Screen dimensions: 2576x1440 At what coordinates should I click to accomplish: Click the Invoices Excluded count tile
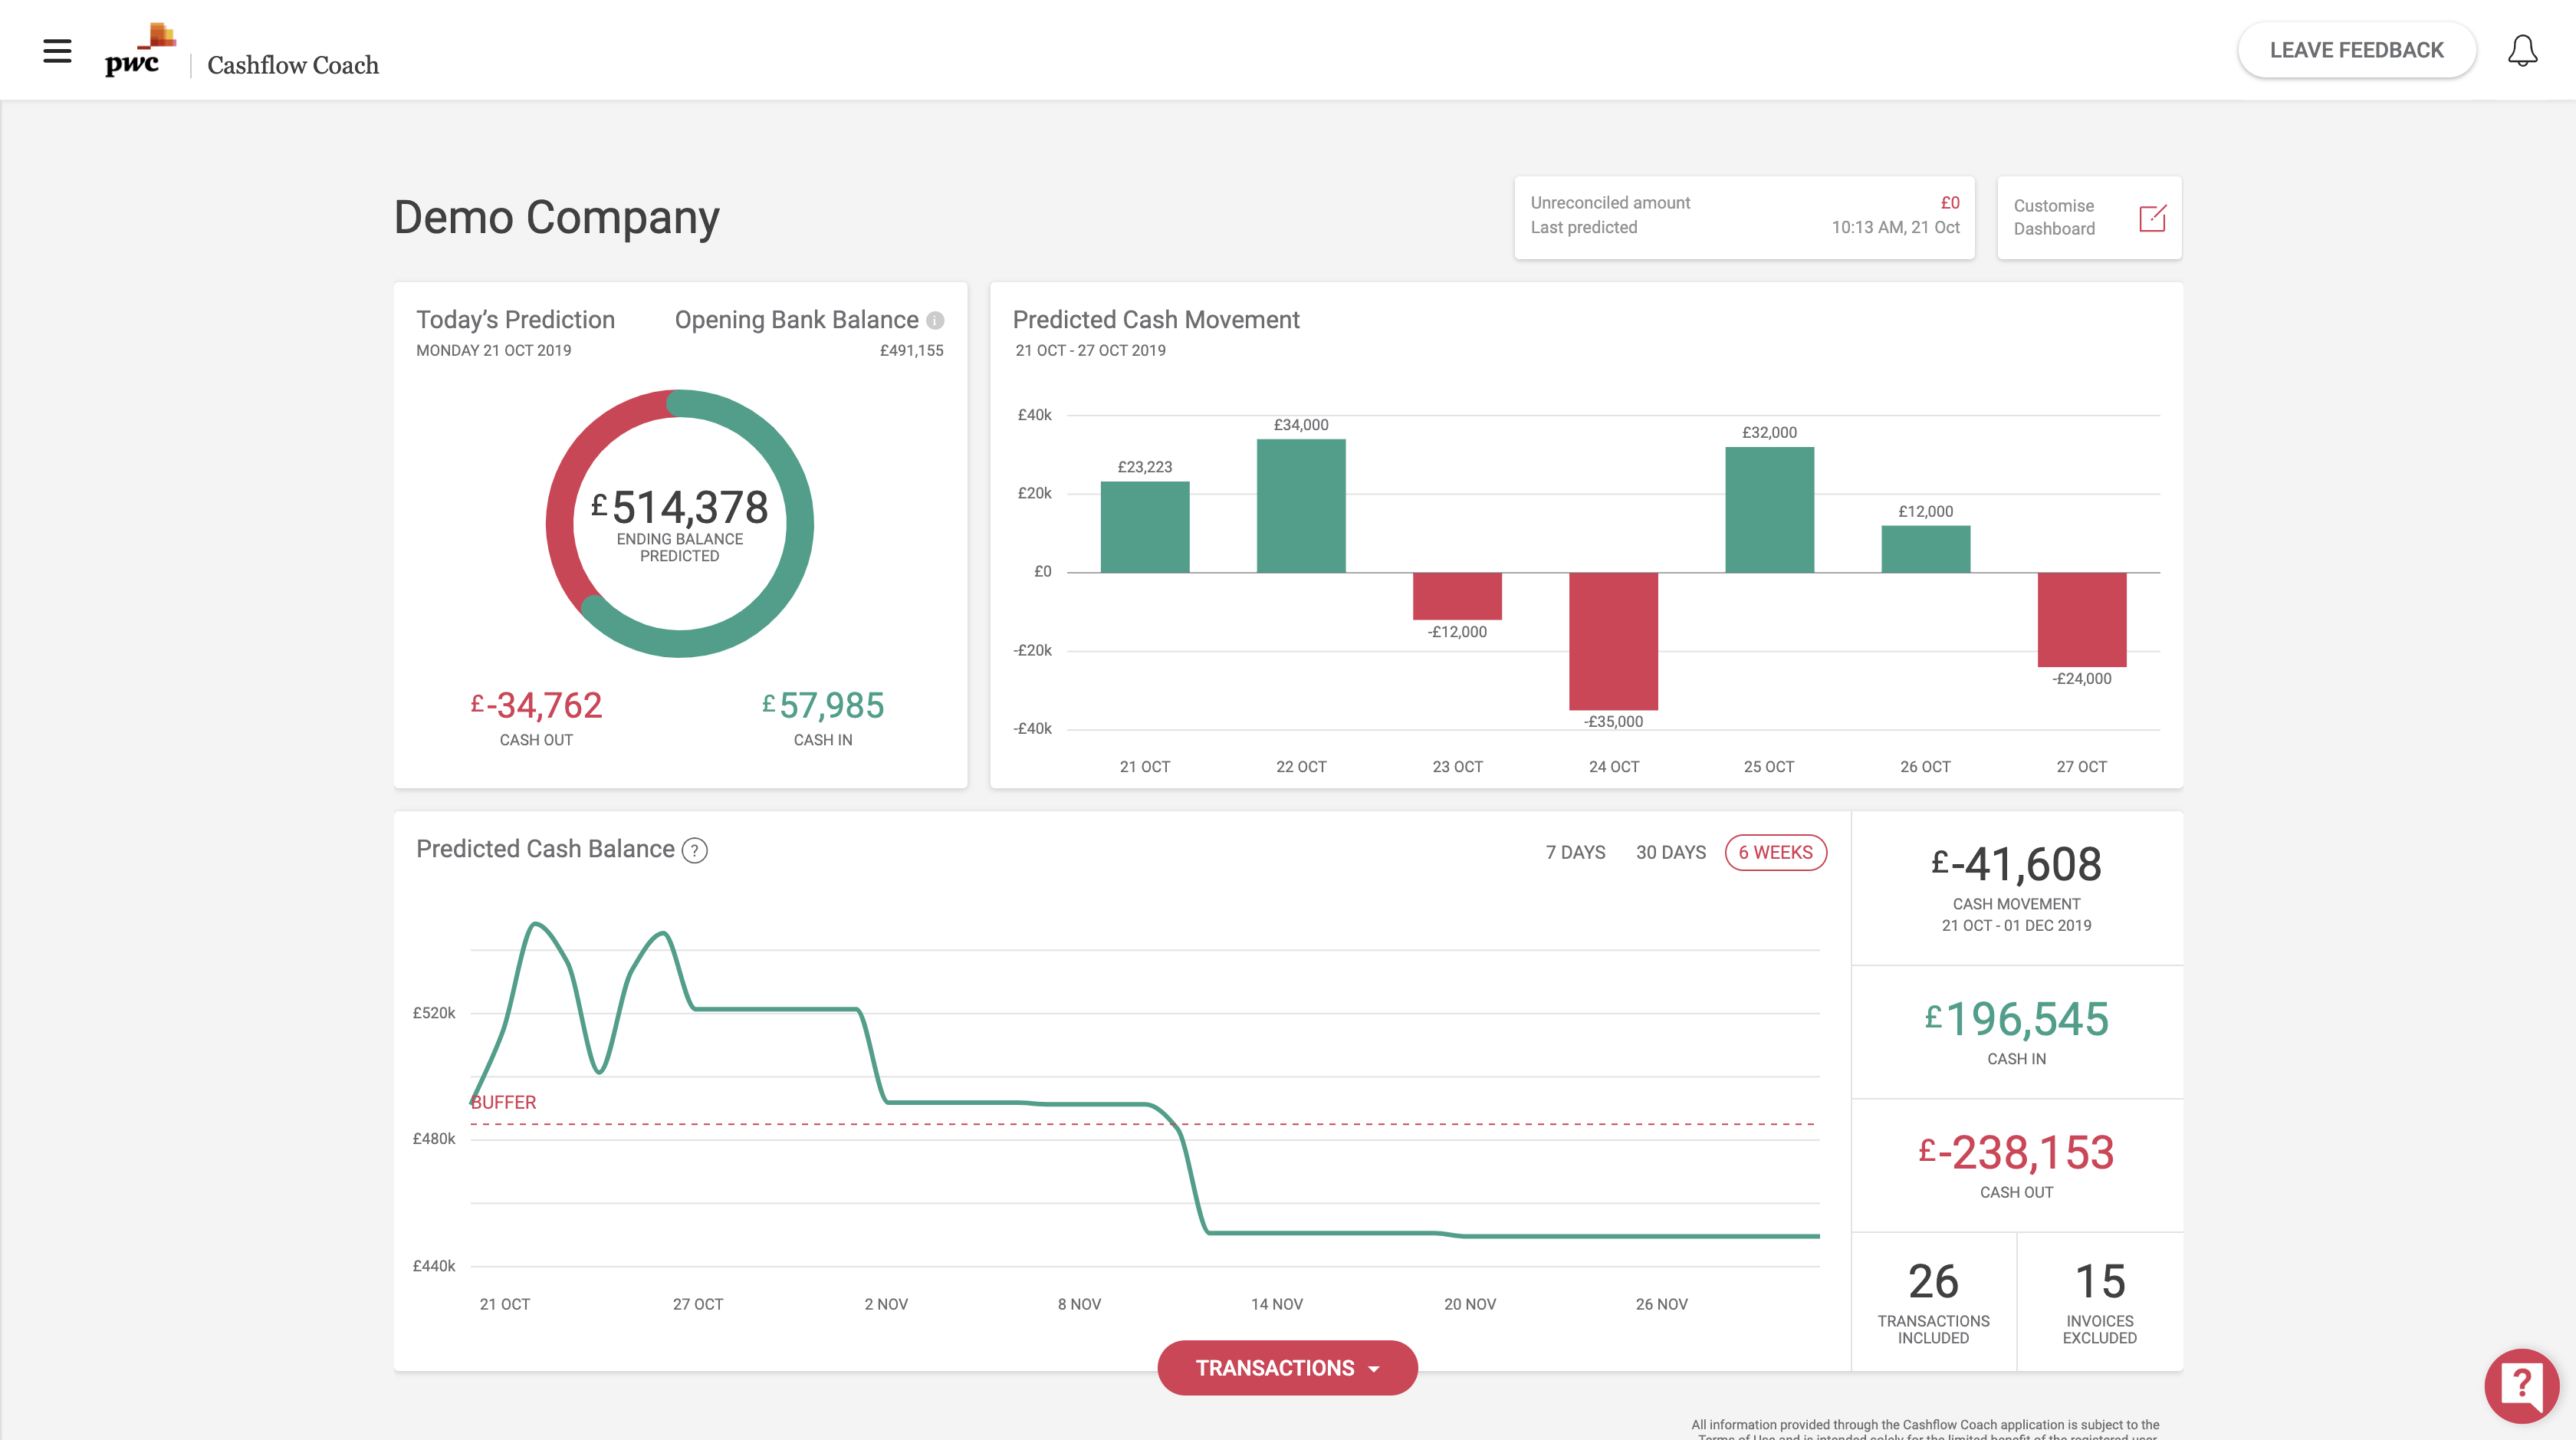coord(2099,1301)
